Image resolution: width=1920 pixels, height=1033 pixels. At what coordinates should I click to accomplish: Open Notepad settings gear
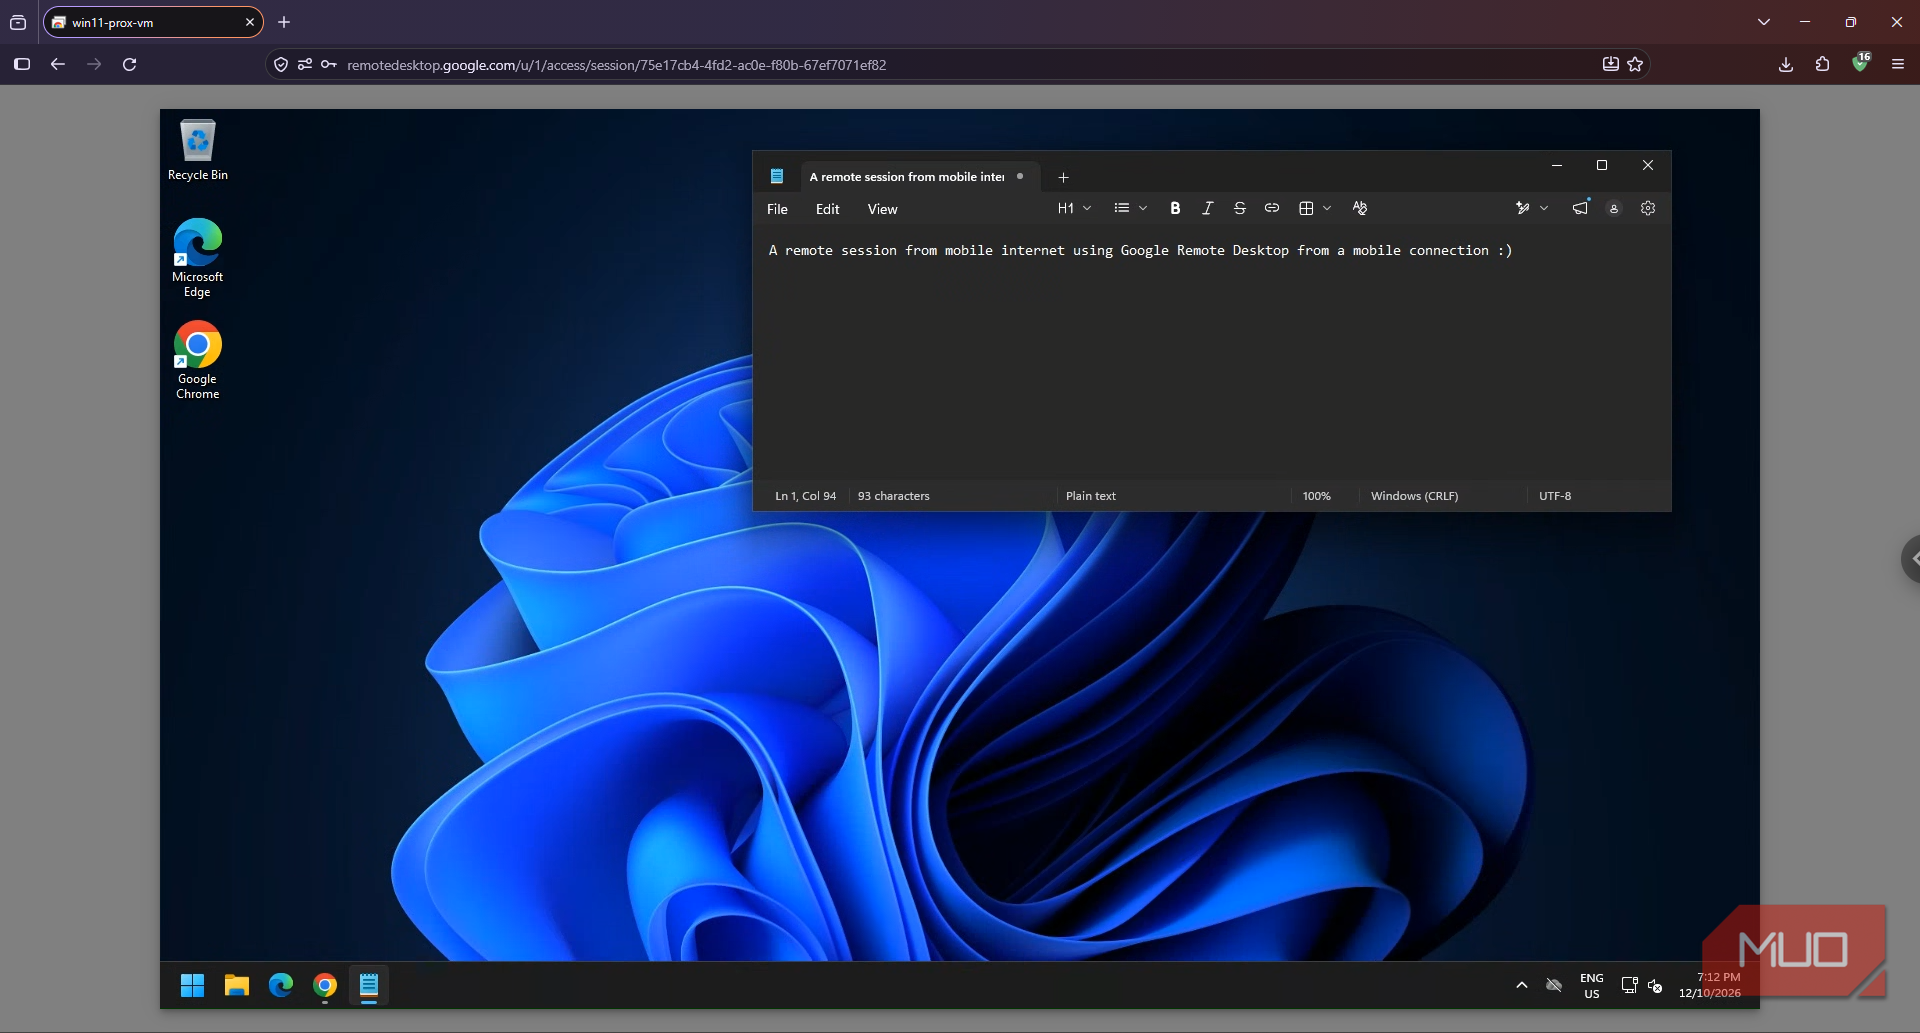click(x=1648, y=208)
